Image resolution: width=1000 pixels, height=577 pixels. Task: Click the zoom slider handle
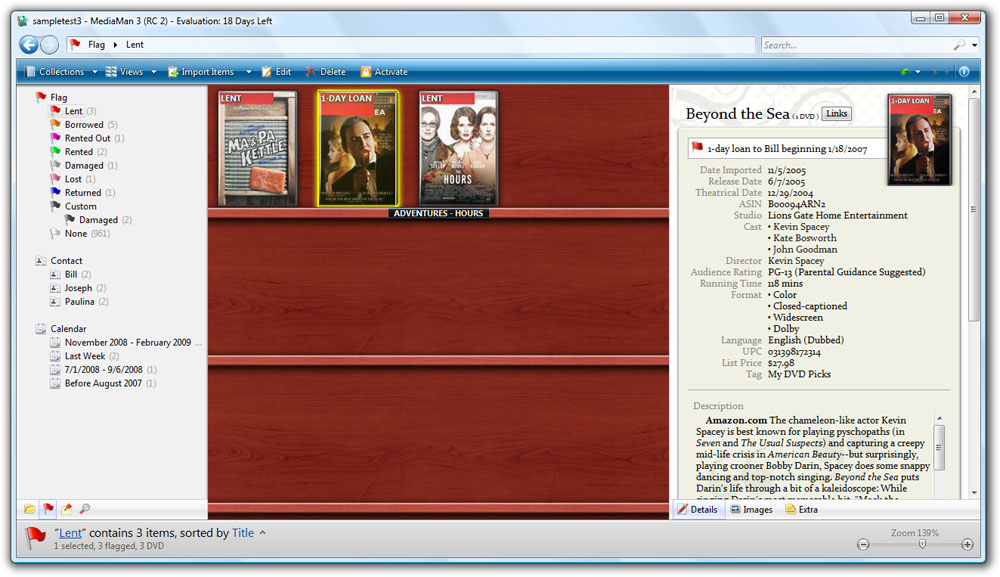tap(922, 544)
